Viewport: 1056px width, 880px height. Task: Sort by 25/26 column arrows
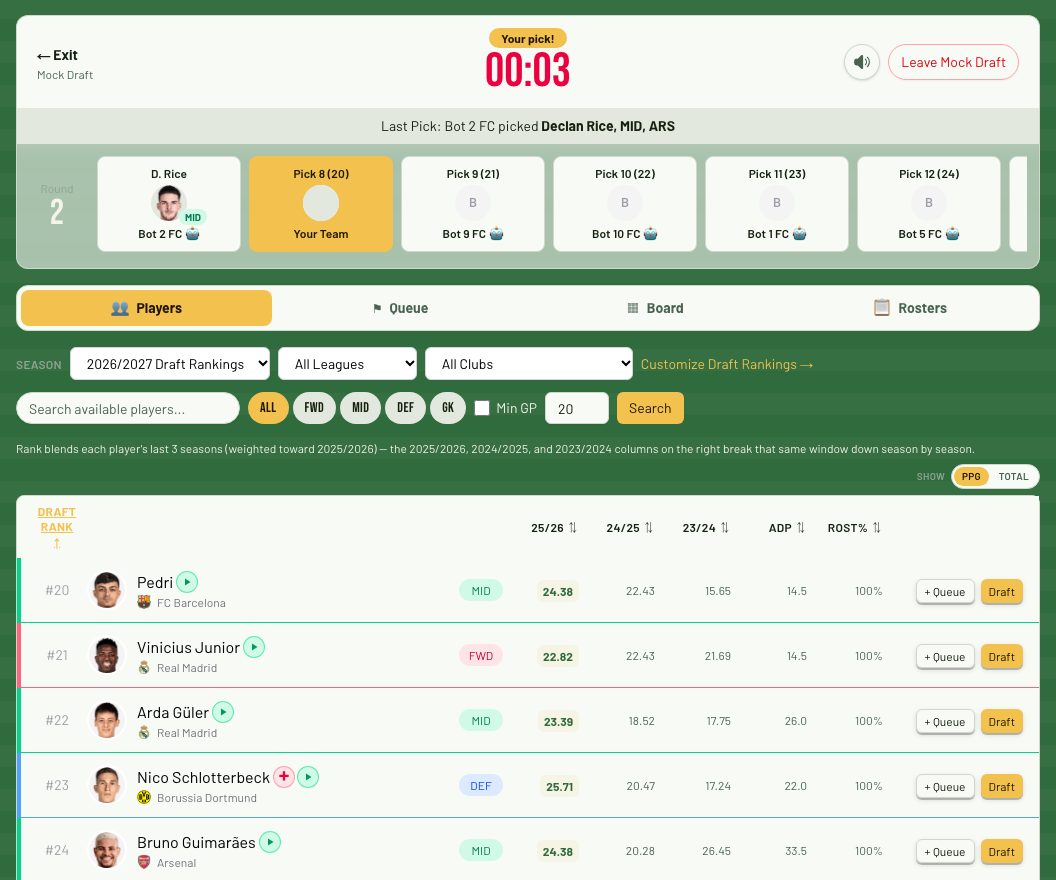pyautogui.click(x=572, y=528)
